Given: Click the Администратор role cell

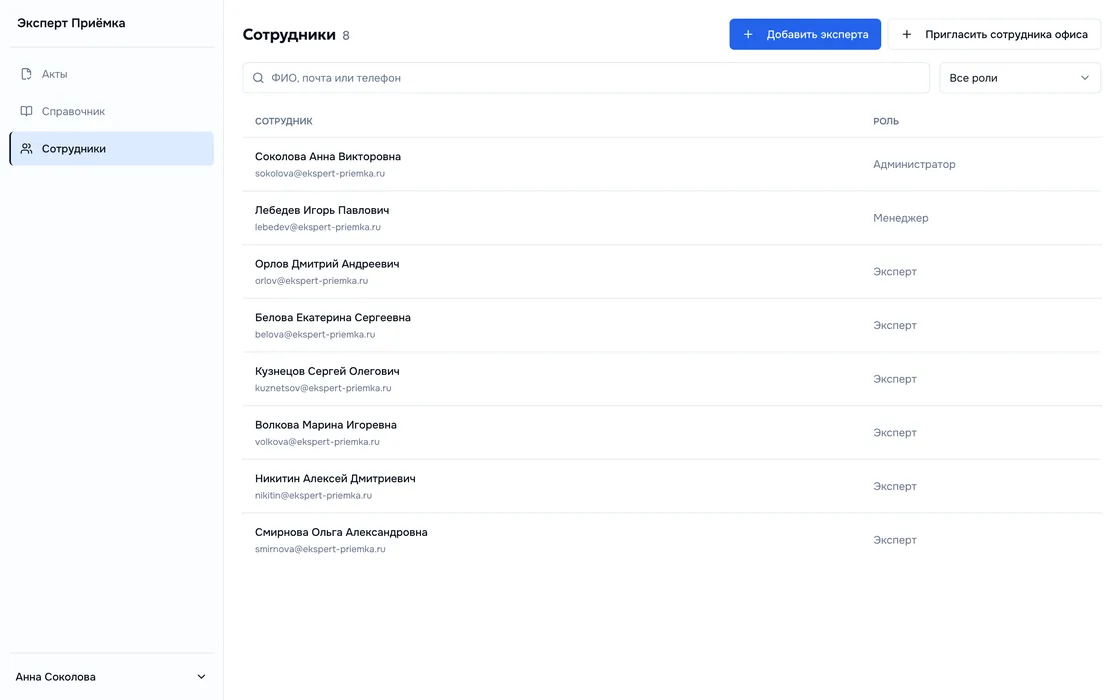Looking at the screenshot, I should coord(914,164).
